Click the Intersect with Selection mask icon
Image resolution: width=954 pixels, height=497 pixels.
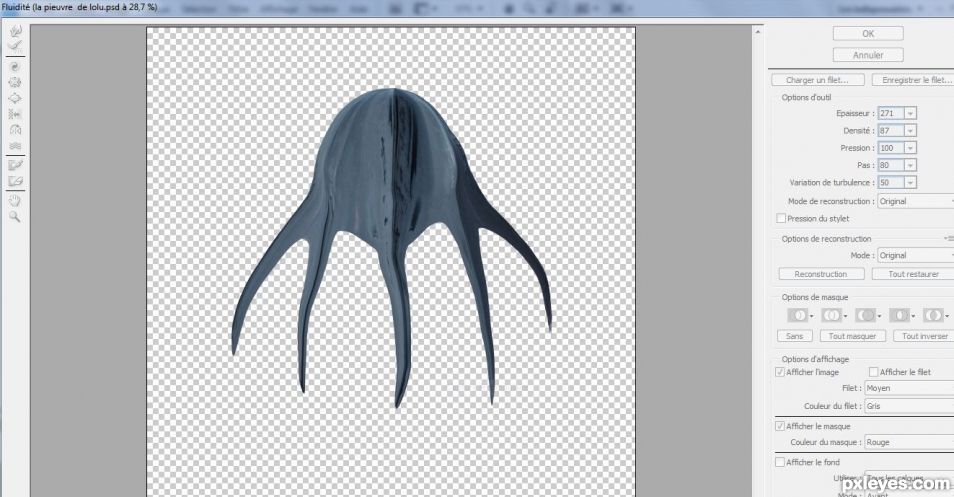(x=899, y=315)
